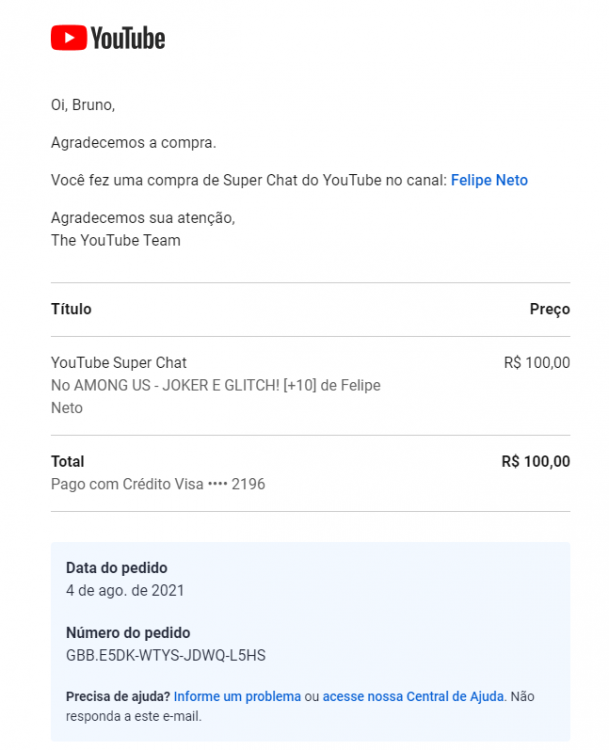The image size is (609, 750).
Task: Click the 'Informe um problema' link
Action: 237,696
